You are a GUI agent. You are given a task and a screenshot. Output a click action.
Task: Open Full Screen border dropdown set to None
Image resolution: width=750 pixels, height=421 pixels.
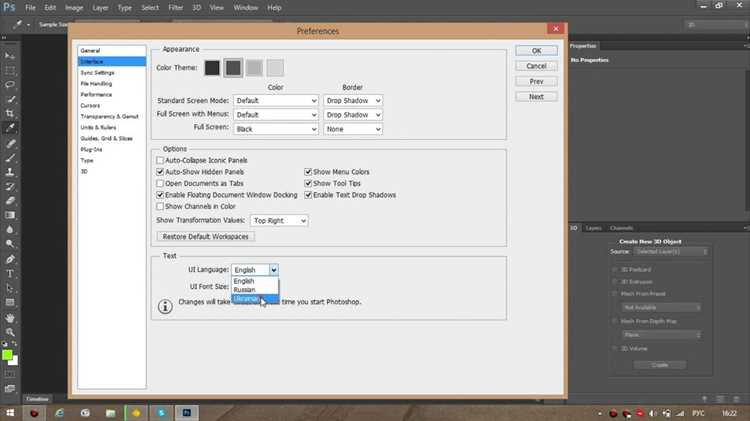coord(353,129)
